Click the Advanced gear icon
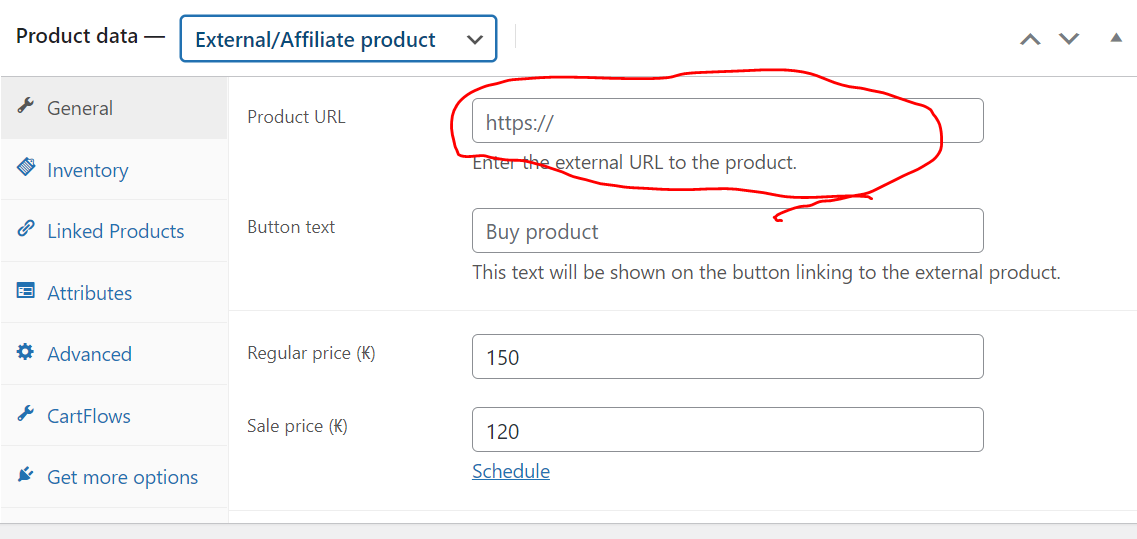This screenshot has height=539, width=1137. (x=27, y=352)
